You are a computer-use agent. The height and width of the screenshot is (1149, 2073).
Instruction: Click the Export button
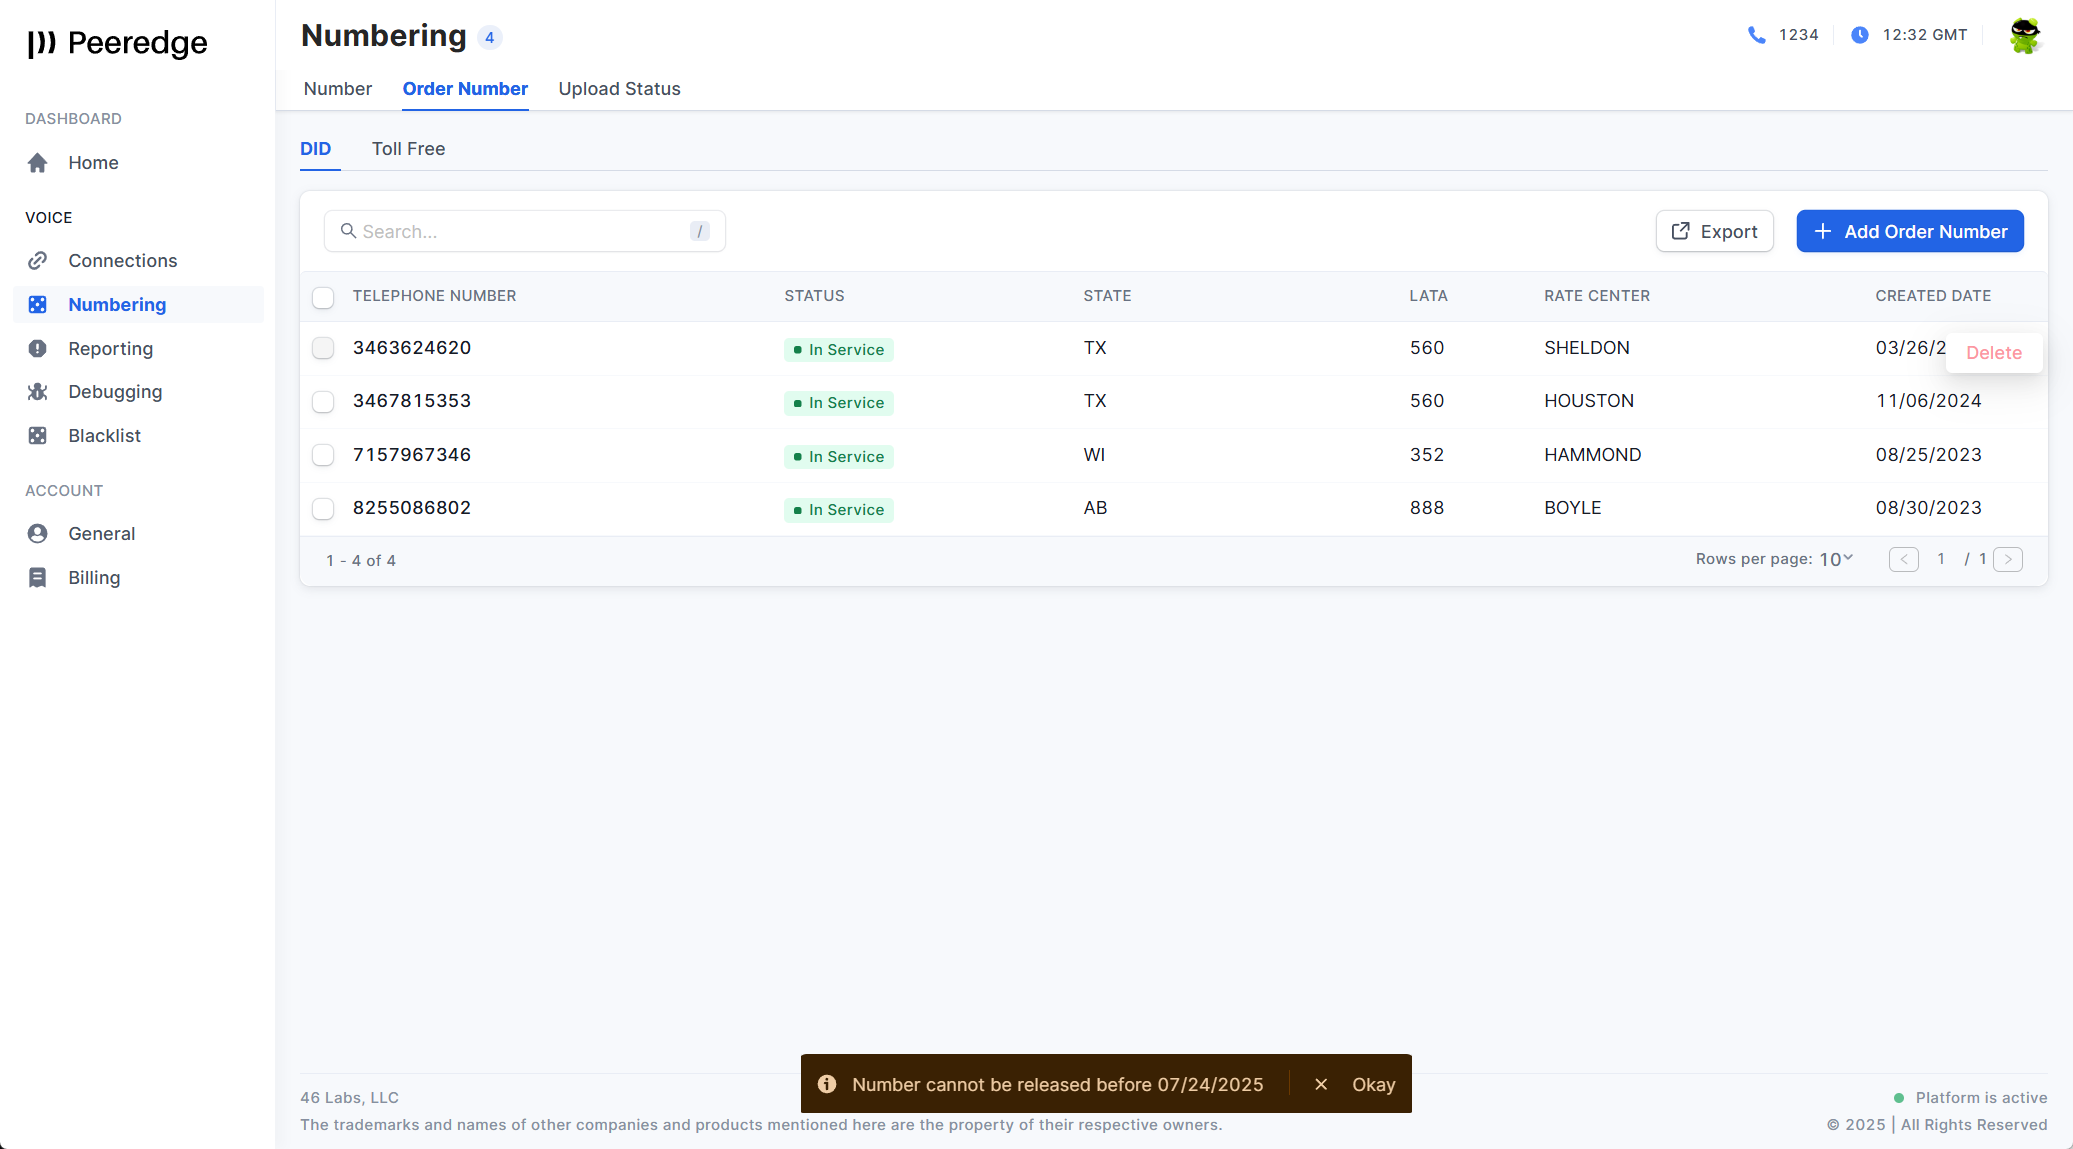1714,231
